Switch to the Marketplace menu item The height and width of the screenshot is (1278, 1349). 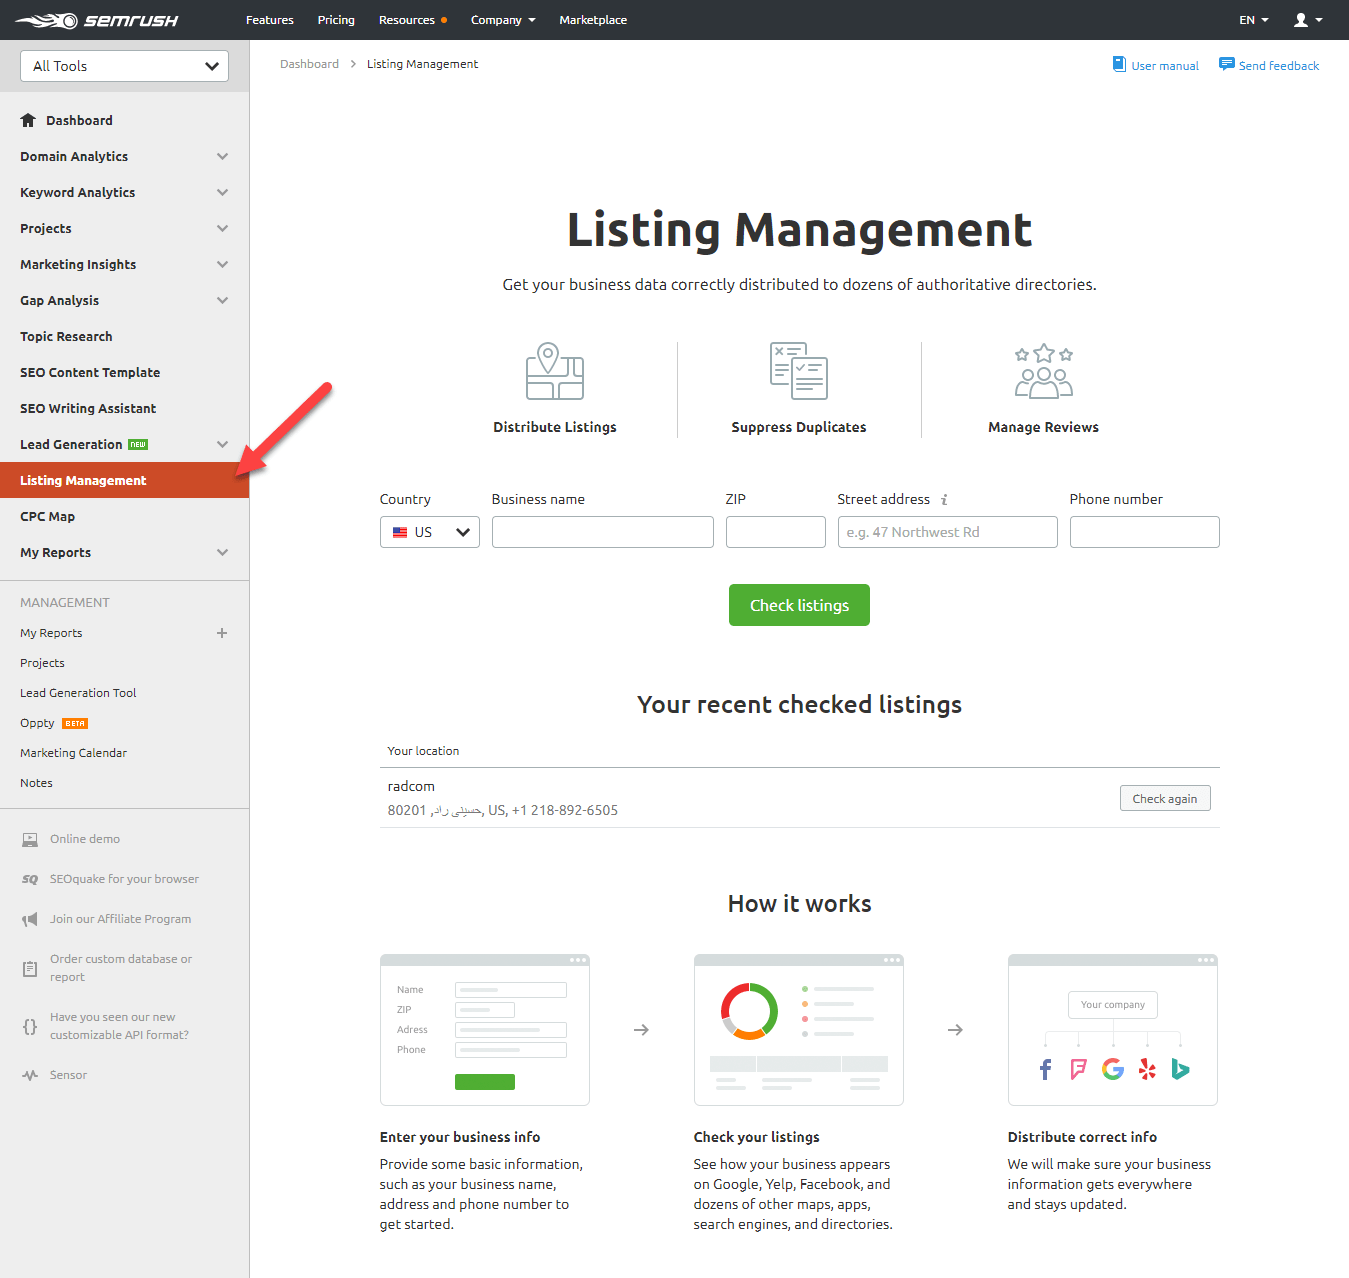[x=593, y=19]
